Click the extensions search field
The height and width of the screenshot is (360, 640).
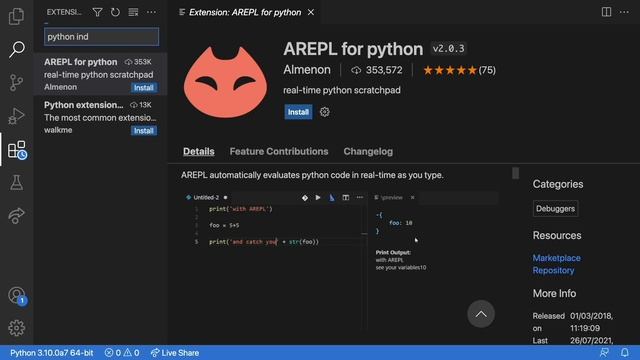pos(101,37)
